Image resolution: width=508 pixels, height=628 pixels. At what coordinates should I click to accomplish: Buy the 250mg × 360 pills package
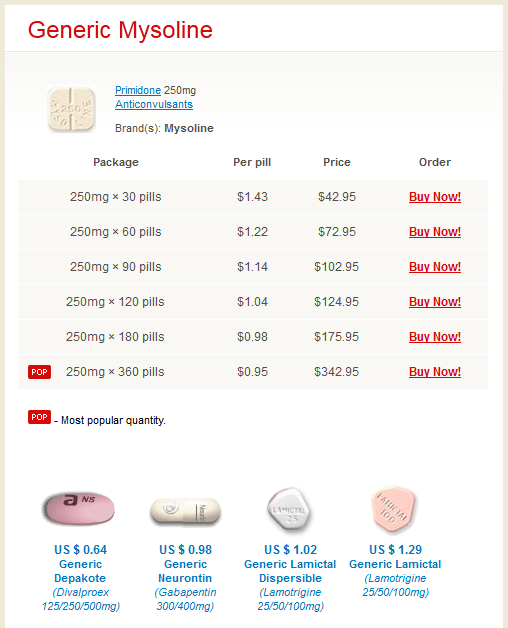pyautogui.click(x=435, y=372)
